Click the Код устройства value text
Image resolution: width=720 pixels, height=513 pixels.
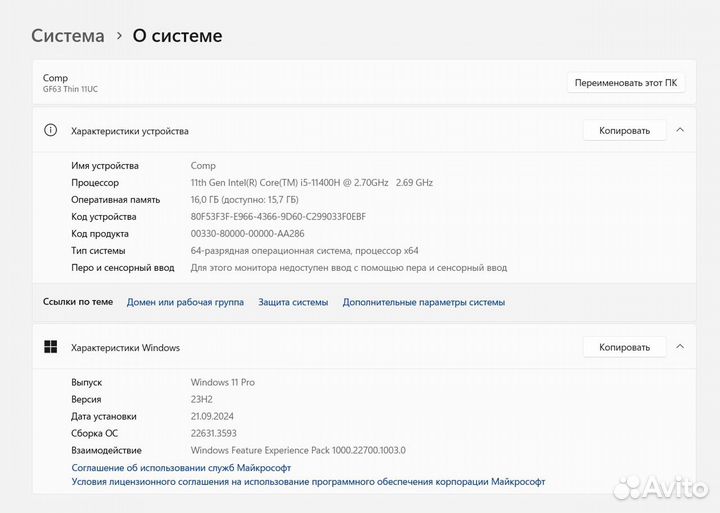[278, 216]
